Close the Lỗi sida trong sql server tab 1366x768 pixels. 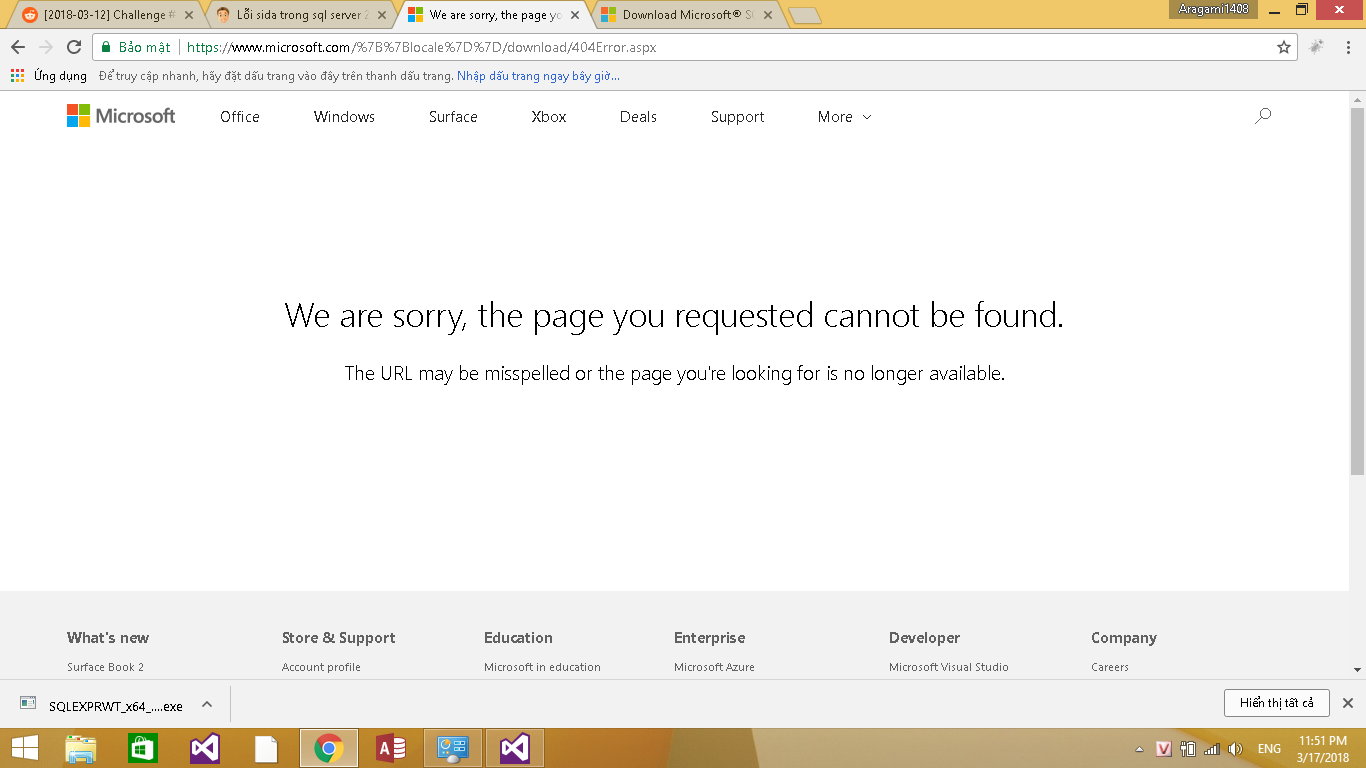[x=381, y=15]
